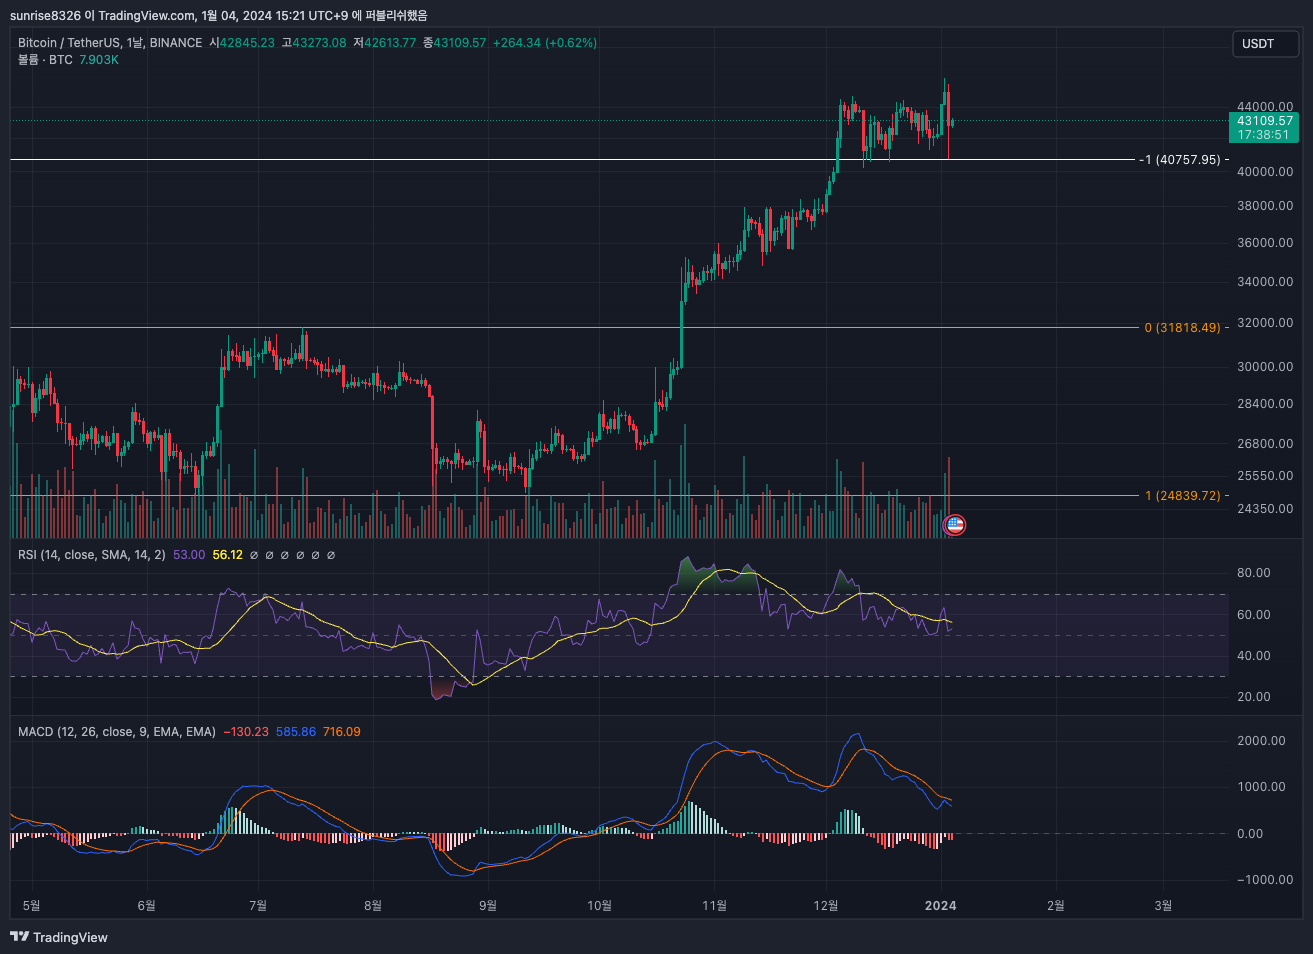Open the USDT currency selector

pyautogui.click(x=1265, y=44)
